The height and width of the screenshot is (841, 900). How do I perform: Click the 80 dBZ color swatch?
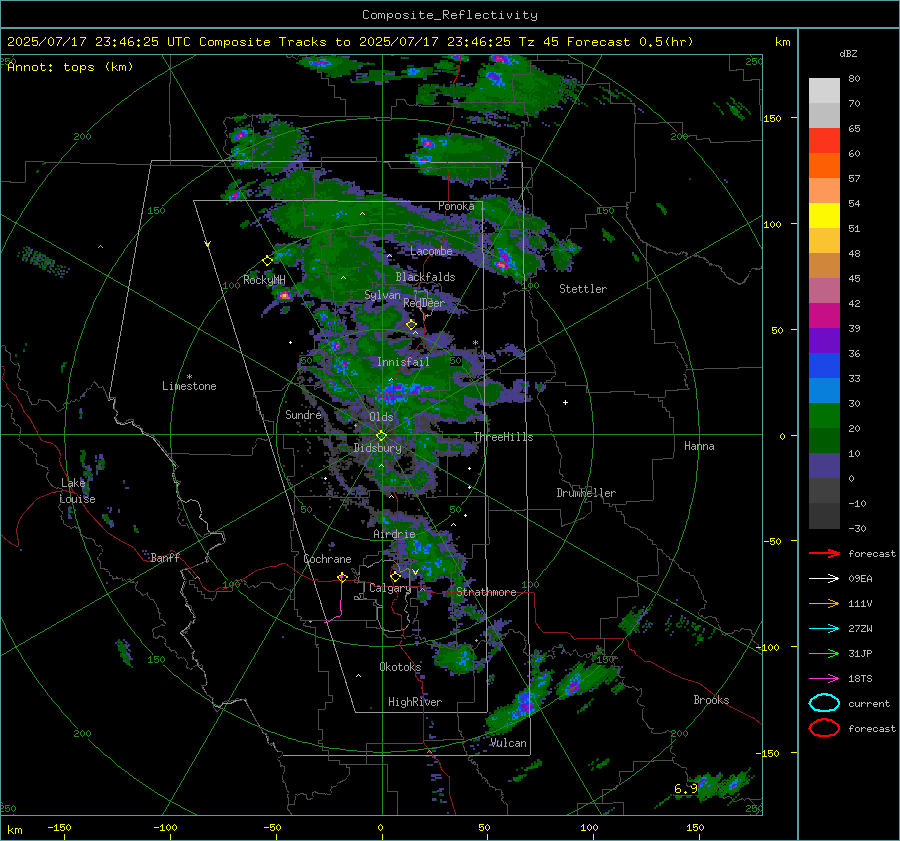[824, 90]
